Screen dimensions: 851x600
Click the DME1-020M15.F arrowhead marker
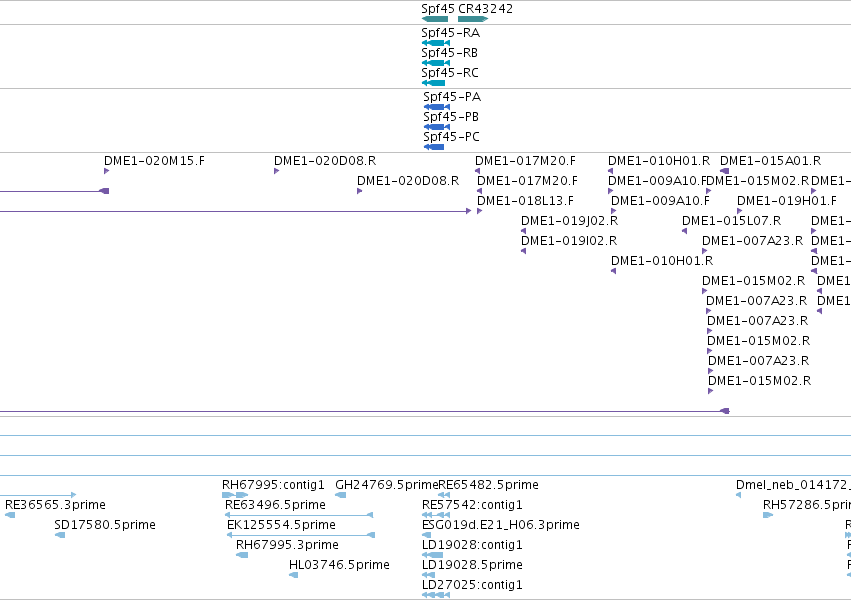(x=106, y=171)
